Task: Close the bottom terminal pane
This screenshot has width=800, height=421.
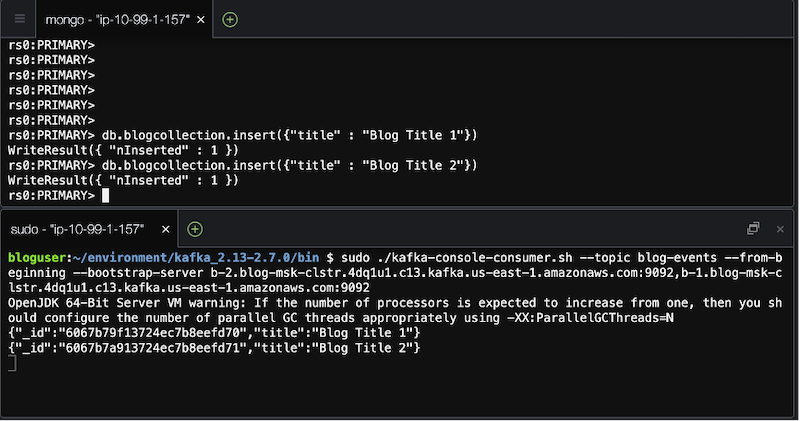Action: (780, 229)
